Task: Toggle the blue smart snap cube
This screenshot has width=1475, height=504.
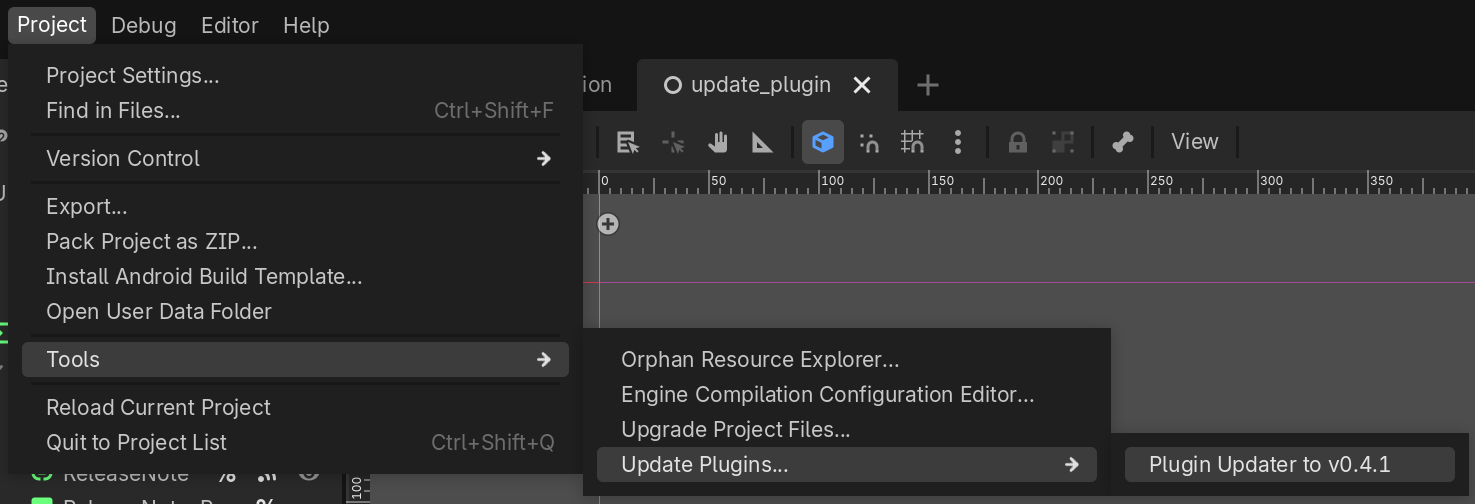Action: 823,142
